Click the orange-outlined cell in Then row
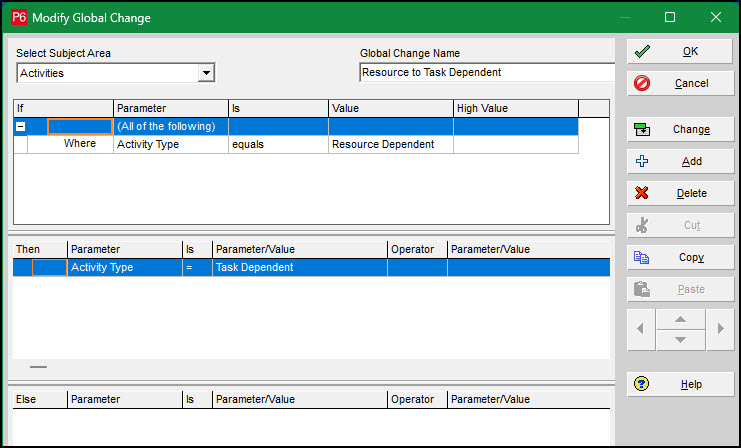 pos(49,267)
